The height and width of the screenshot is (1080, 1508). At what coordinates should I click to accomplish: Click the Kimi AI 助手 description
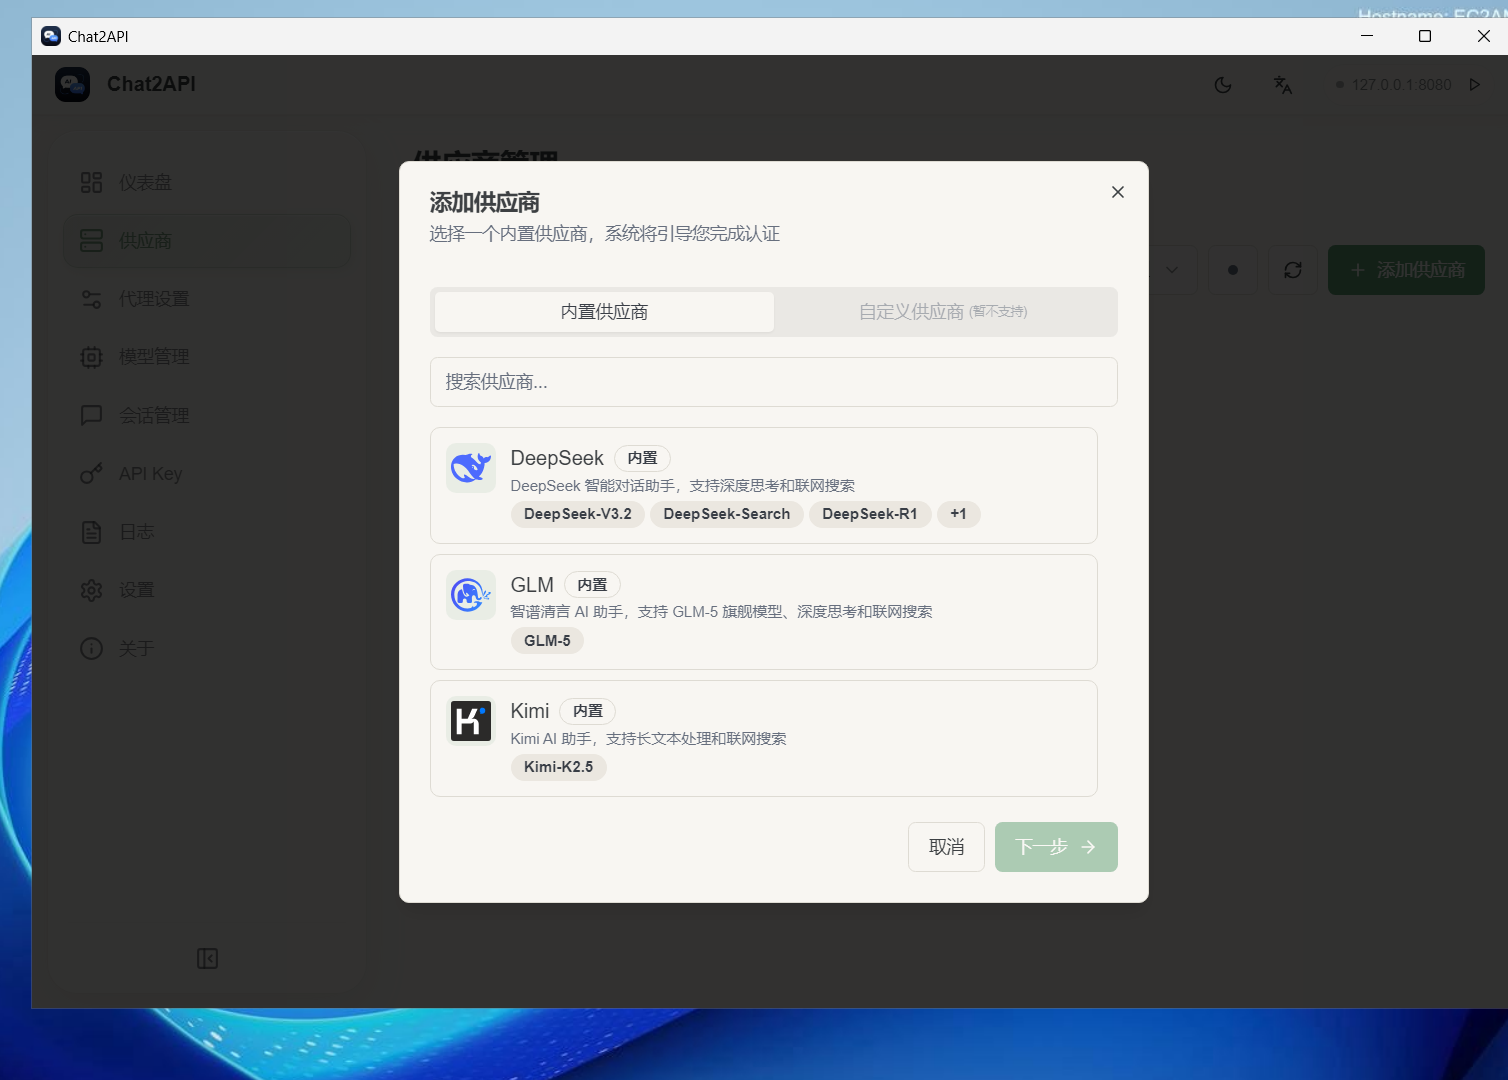648,739
